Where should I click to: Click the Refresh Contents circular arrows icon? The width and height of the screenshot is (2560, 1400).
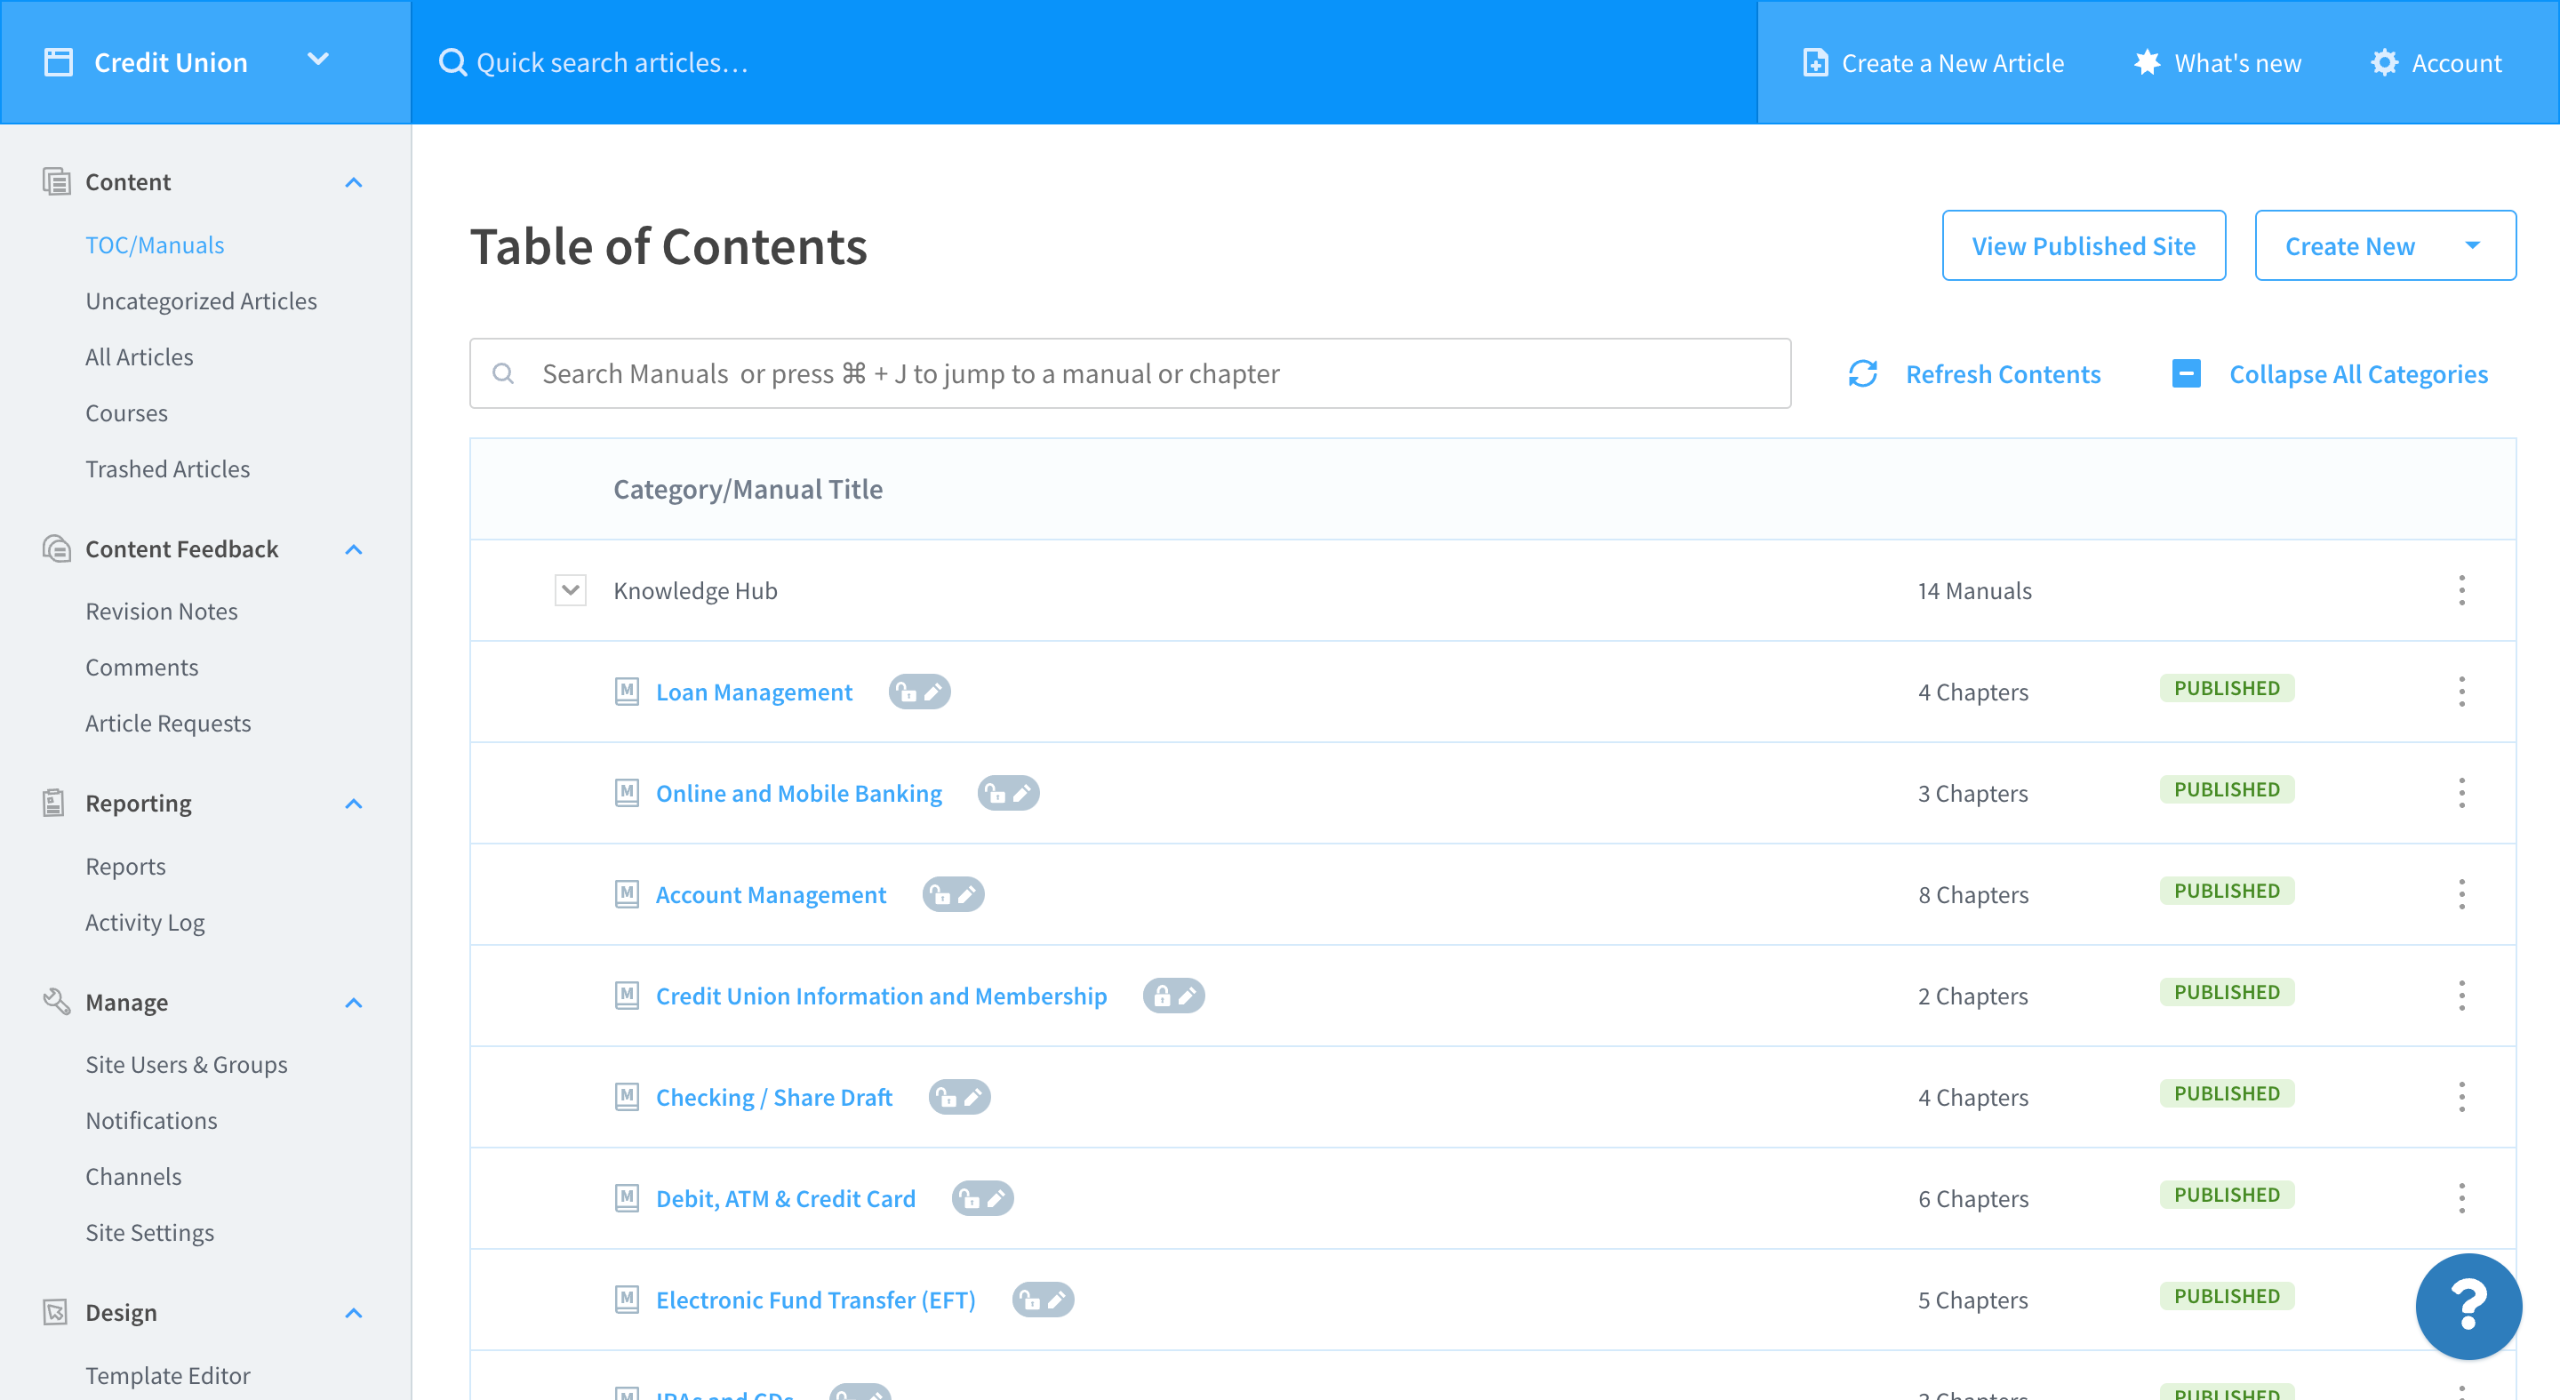tap(1862, 374)
